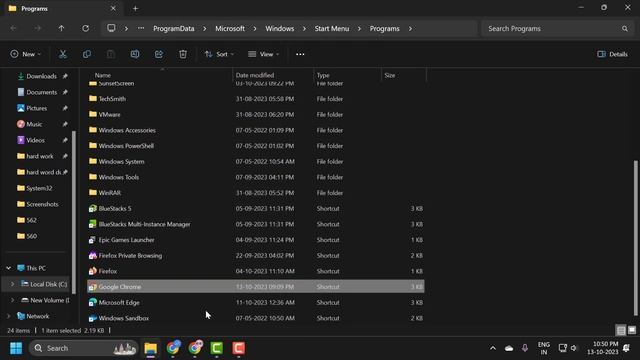Image resolution: width=640 pixels, height=360 pixels.
Task: Navigate to Windows in breadcrumb
Action: [280, 29]
